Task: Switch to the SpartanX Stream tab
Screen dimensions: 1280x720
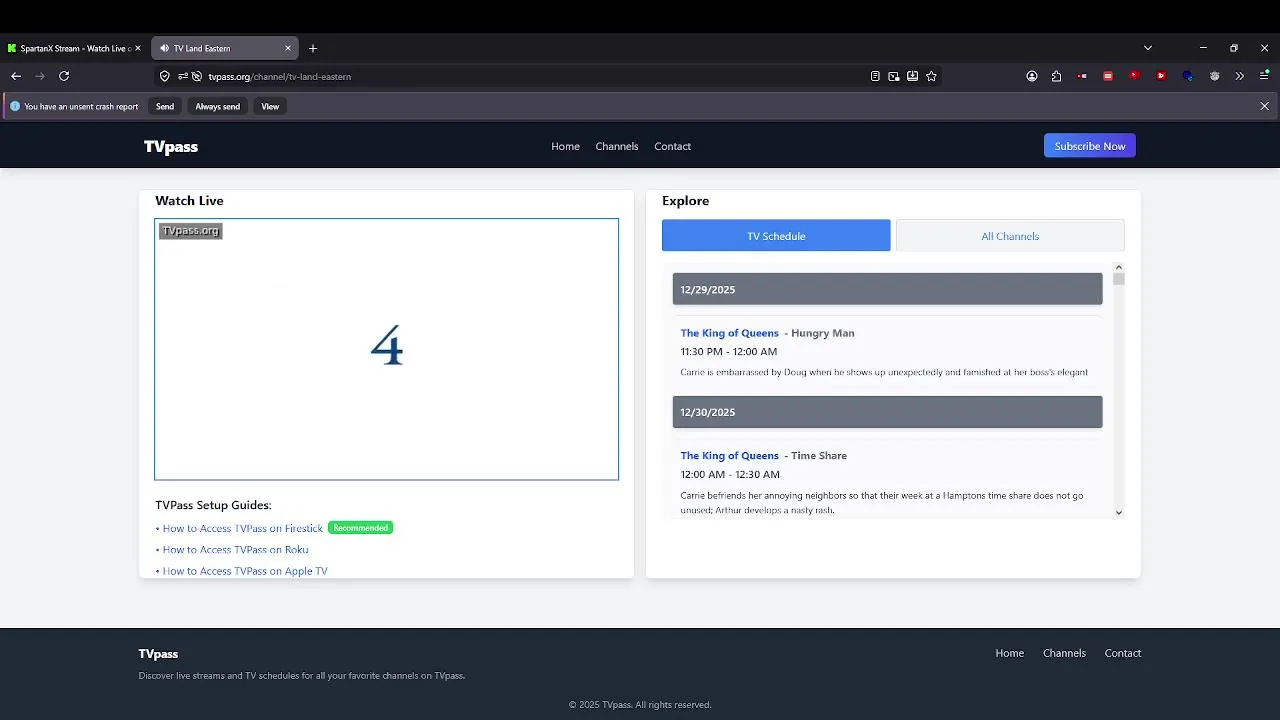Action: 75,48
